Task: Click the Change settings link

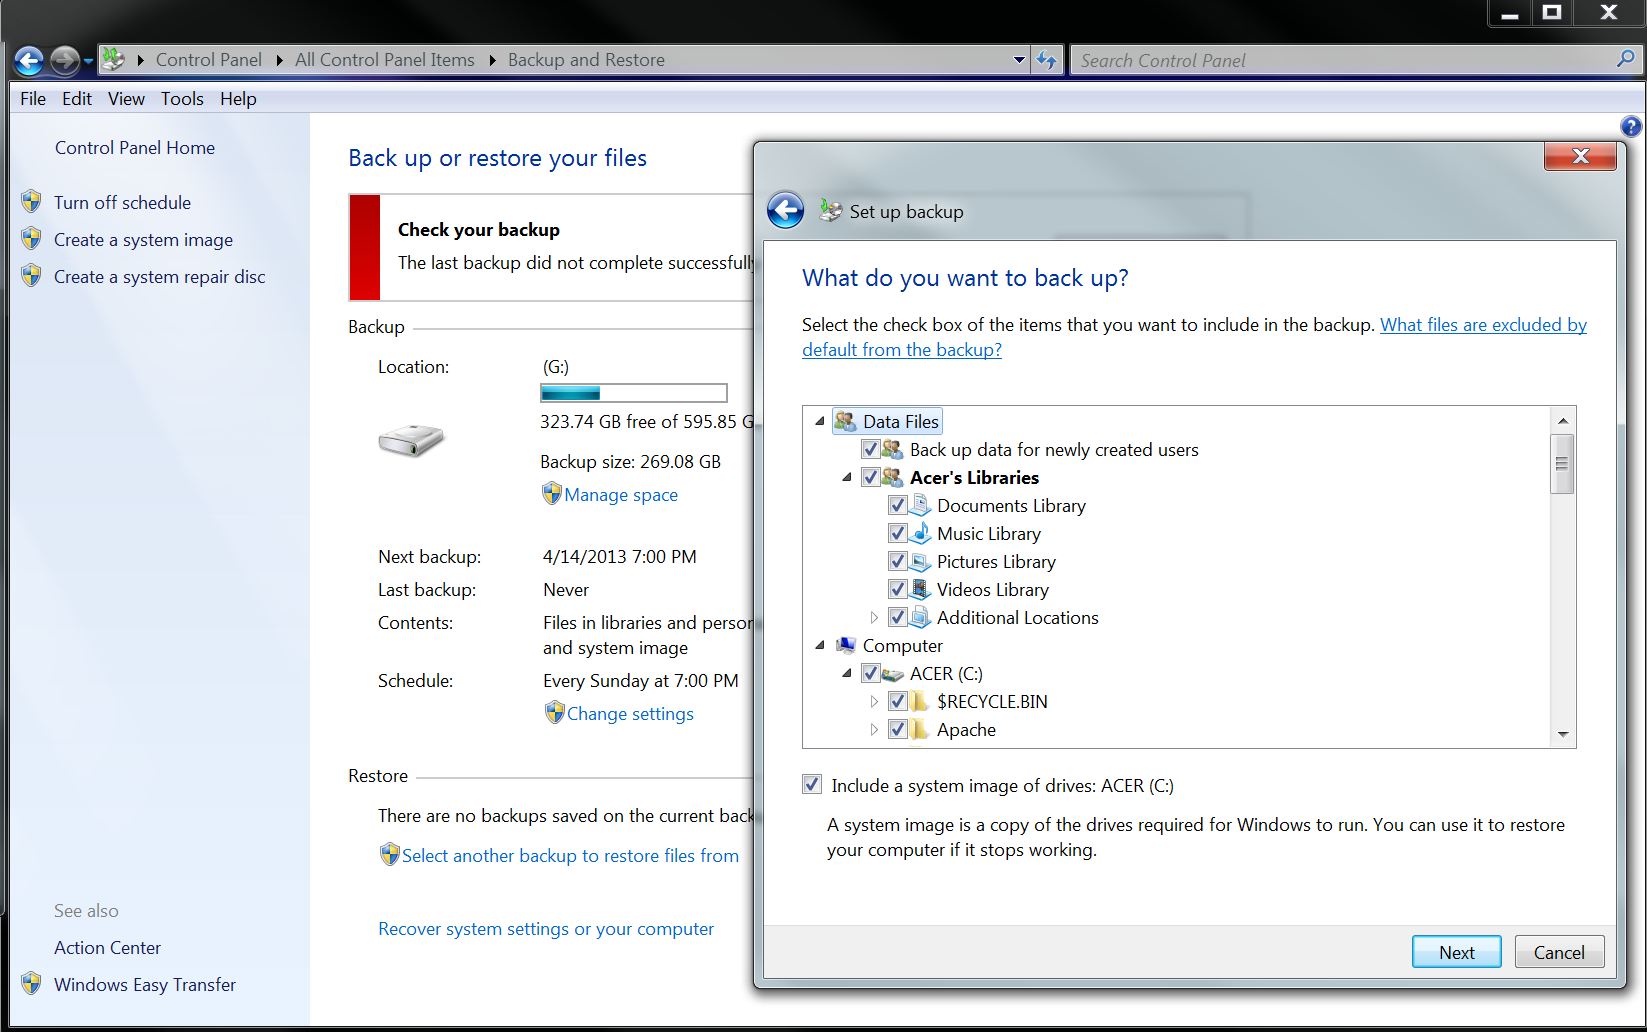Action: click(630, 713)
